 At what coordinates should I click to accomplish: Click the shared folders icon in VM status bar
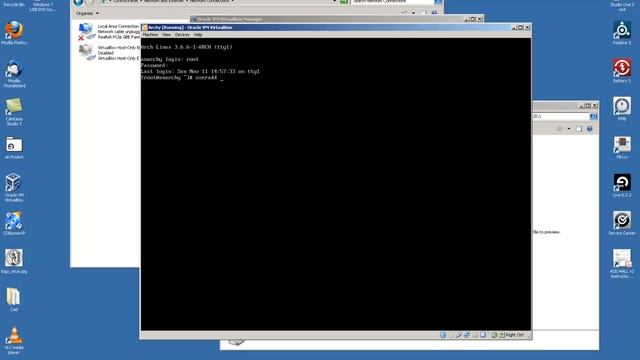pos(475,335)
